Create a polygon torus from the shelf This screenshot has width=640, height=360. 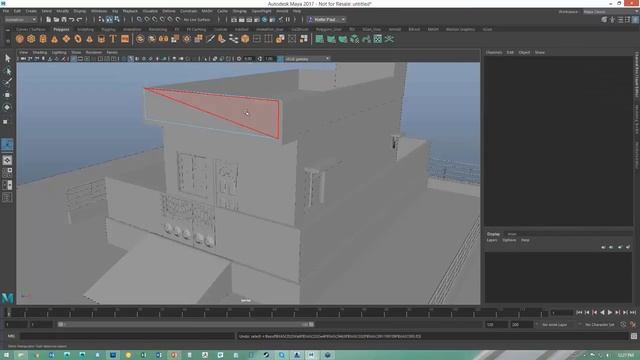click(x=78, y=39)
